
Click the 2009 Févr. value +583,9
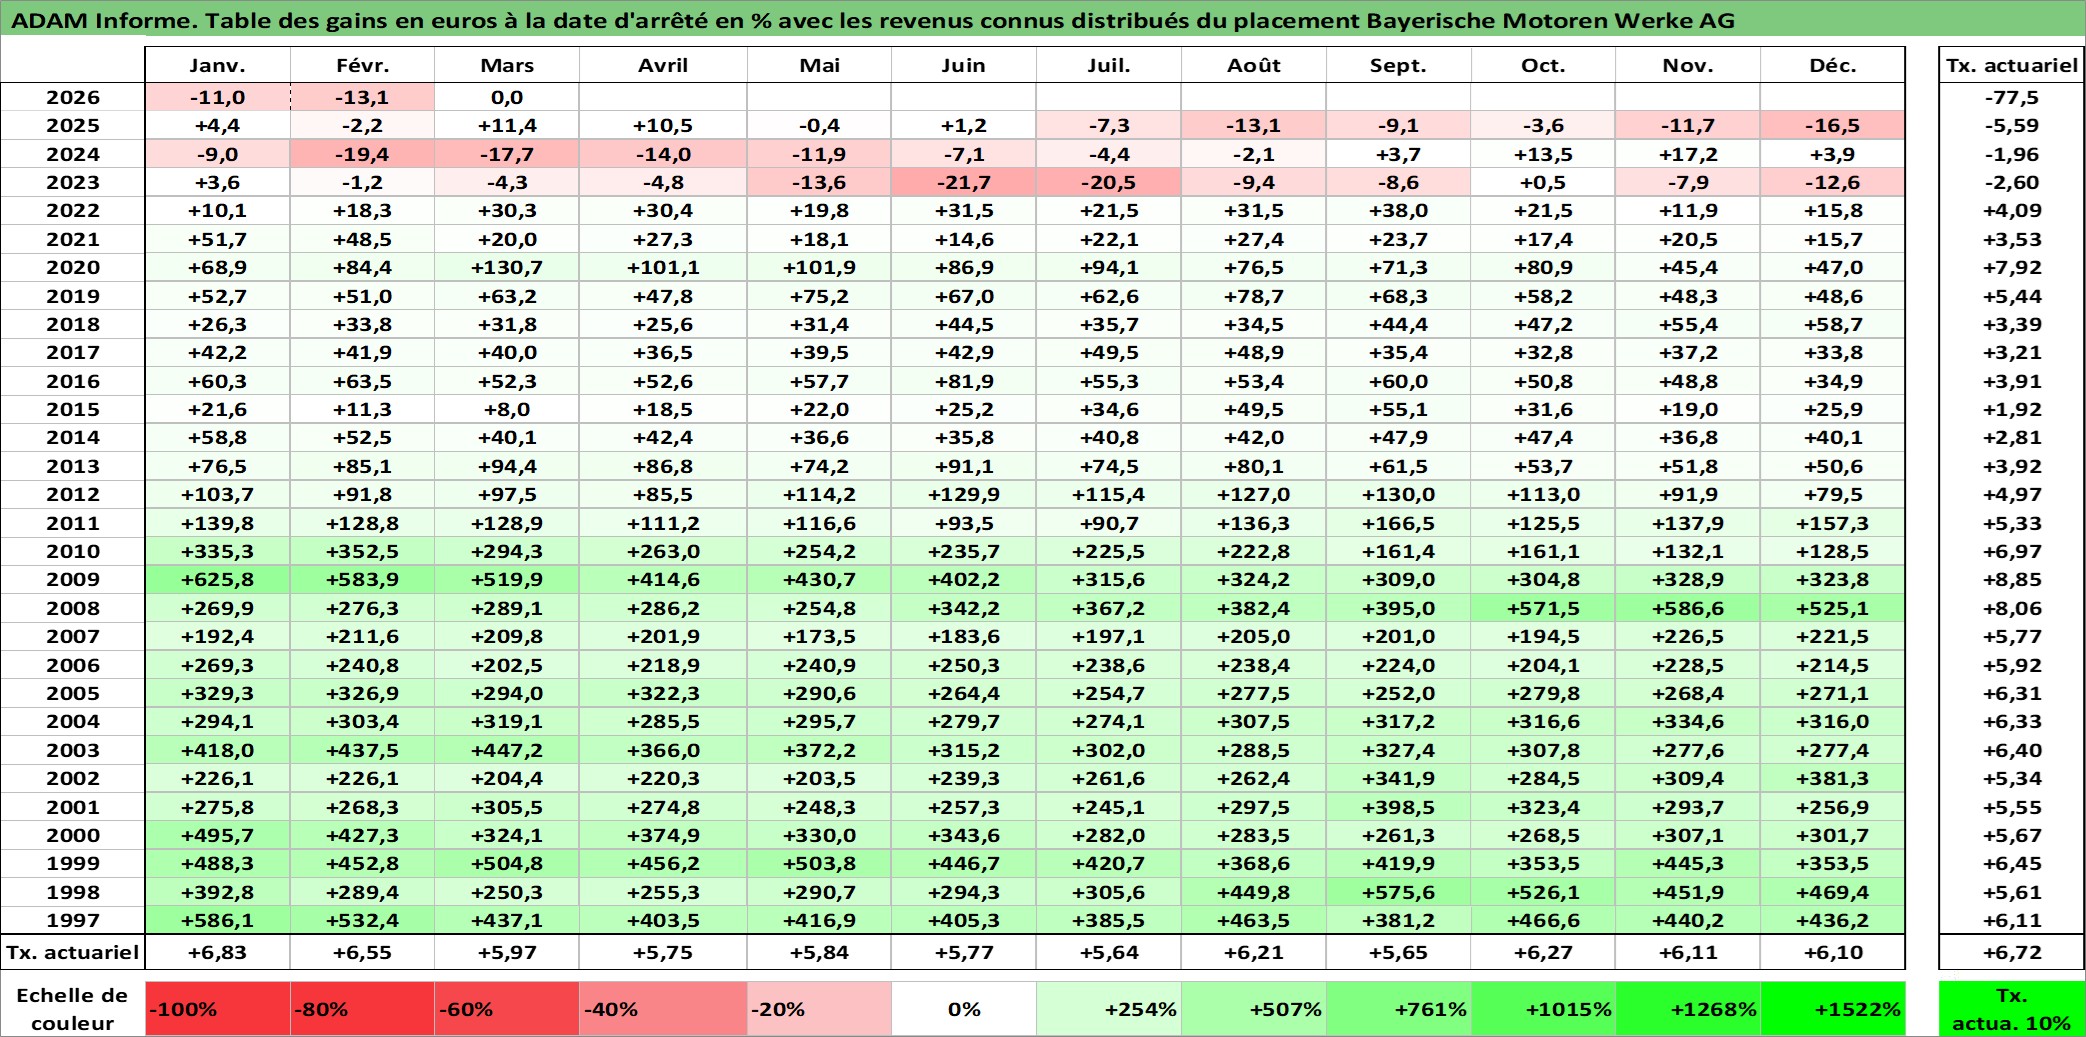coord(362,579)
